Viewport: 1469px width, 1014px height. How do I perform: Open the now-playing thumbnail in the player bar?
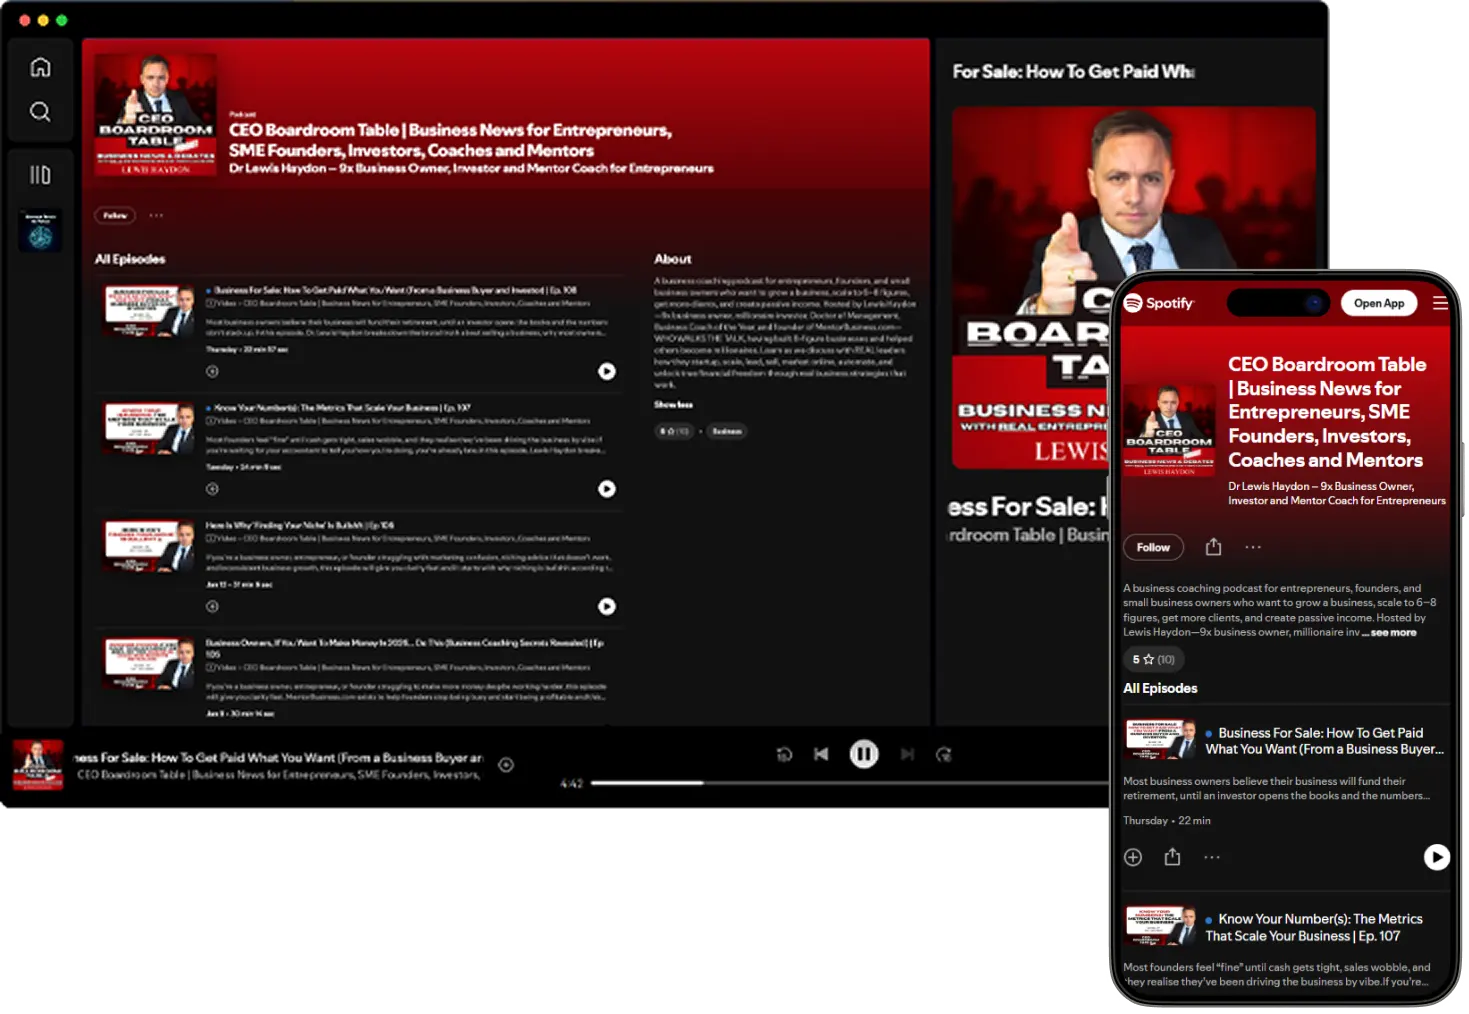coord(38,765)
